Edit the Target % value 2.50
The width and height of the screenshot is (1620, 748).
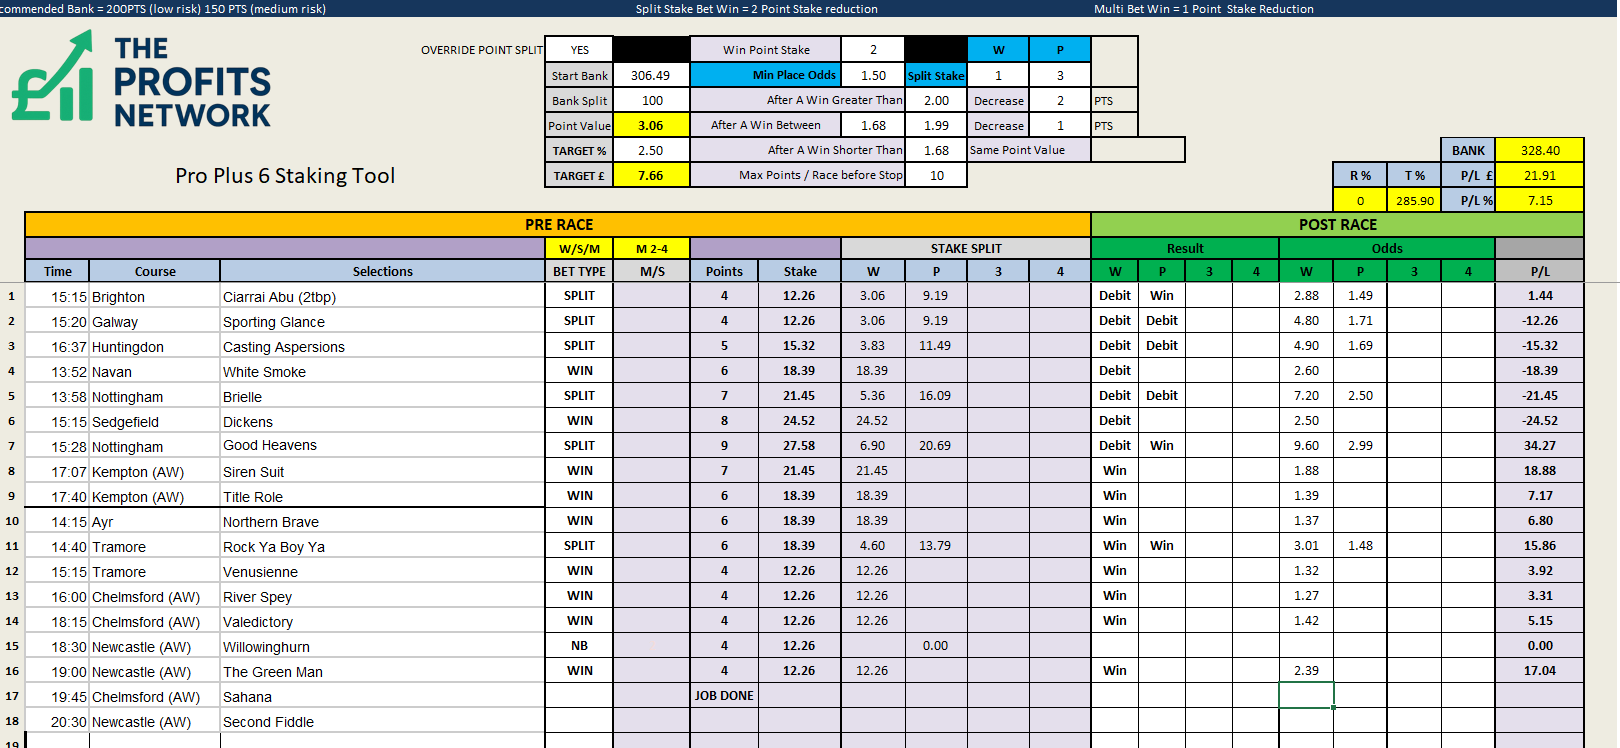(x=651, y=151)
